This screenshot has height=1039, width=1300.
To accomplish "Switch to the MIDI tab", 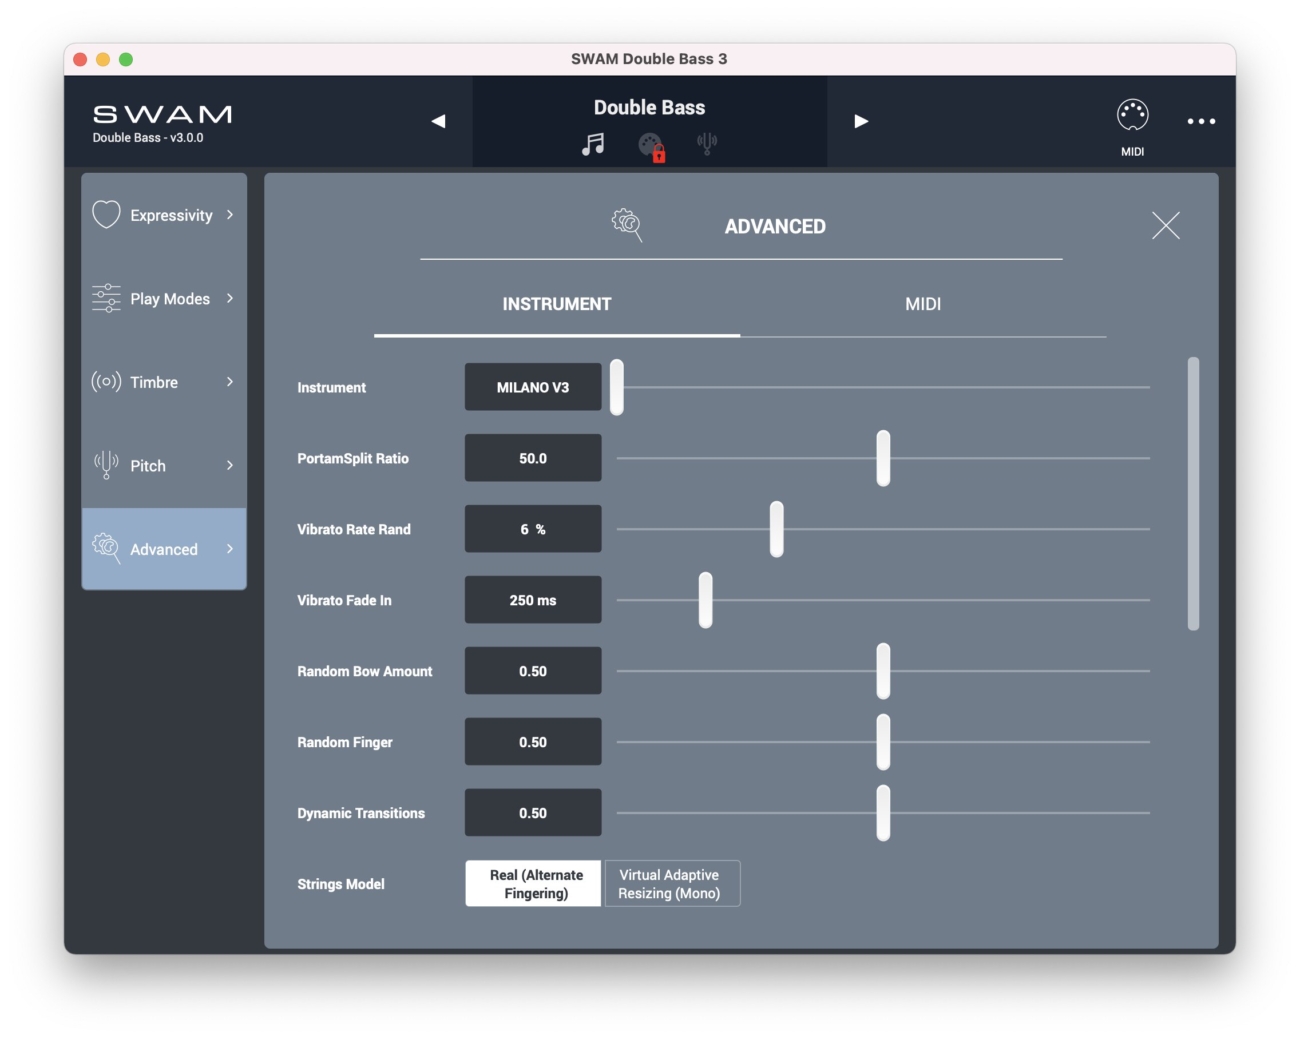I will [922, 304].
